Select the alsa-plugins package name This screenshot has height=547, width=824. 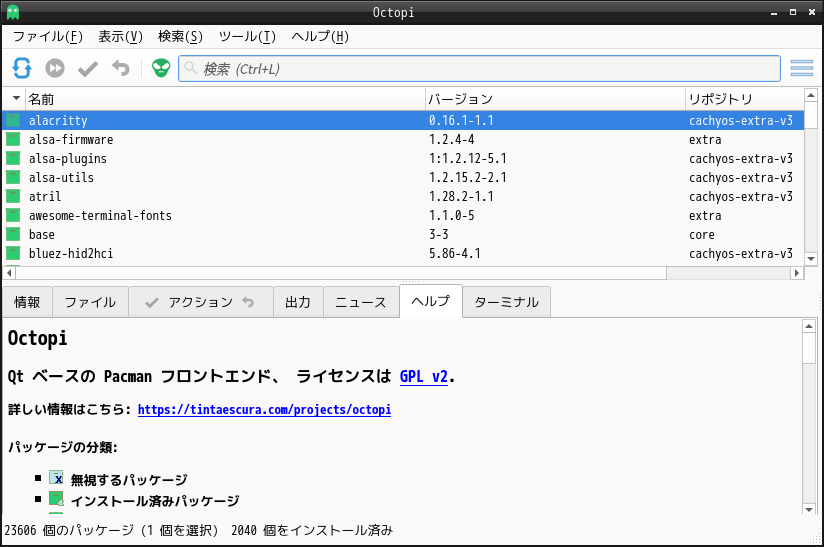pyautogui.click(x=68, y=158)
